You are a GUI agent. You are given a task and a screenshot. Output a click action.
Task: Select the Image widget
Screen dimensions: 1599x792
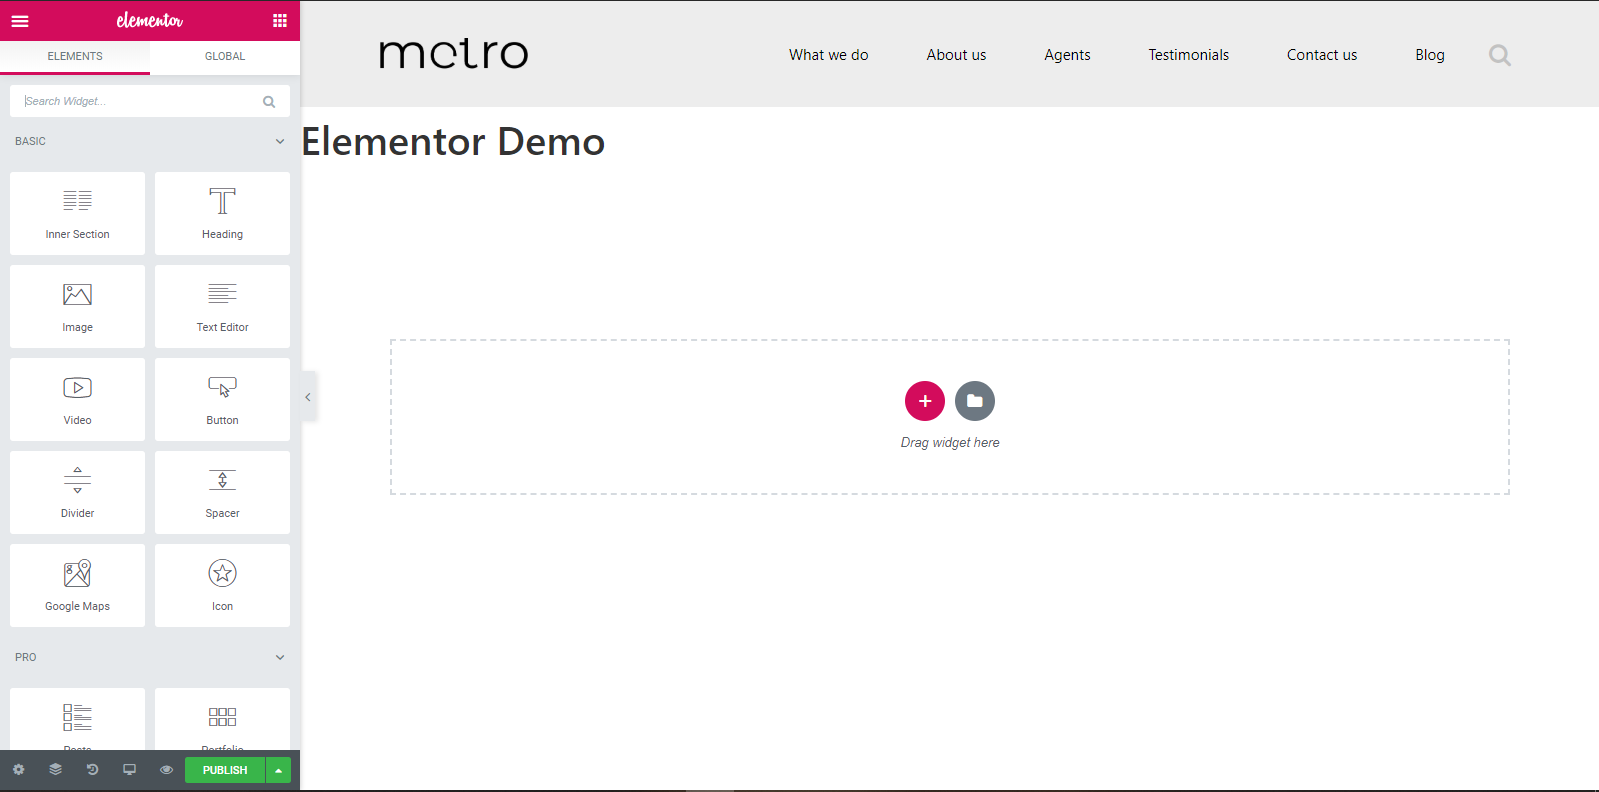[77, 306]
